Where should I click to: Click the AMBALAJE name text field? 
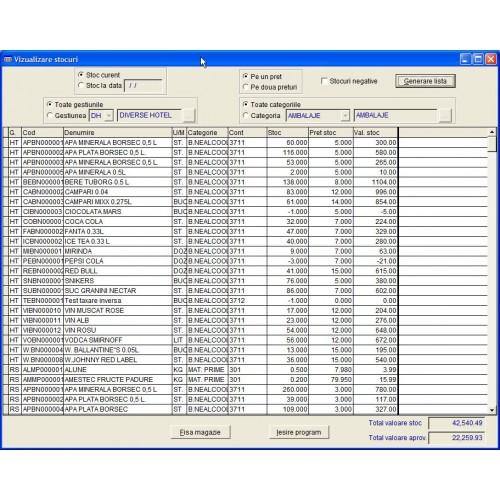click(x=395, y=115)
